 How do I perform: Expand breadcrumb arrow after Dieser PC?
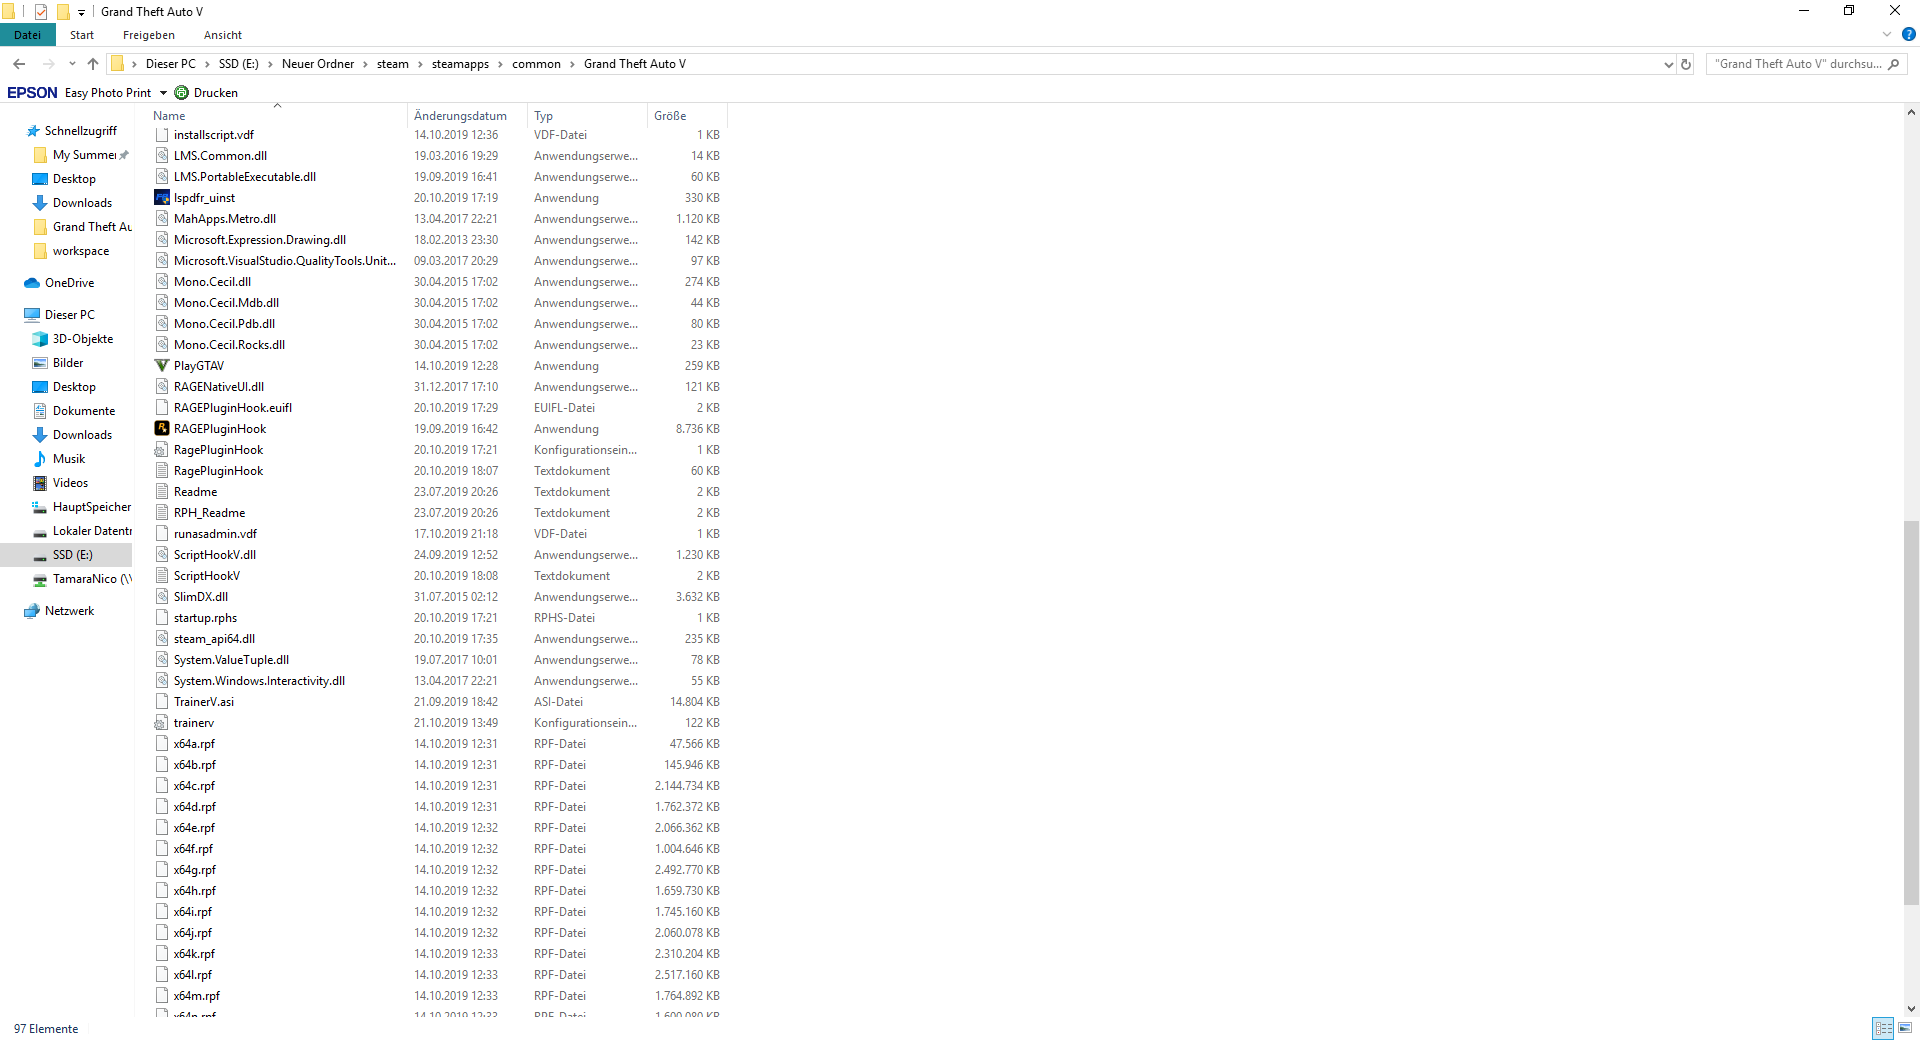point(208,64)
